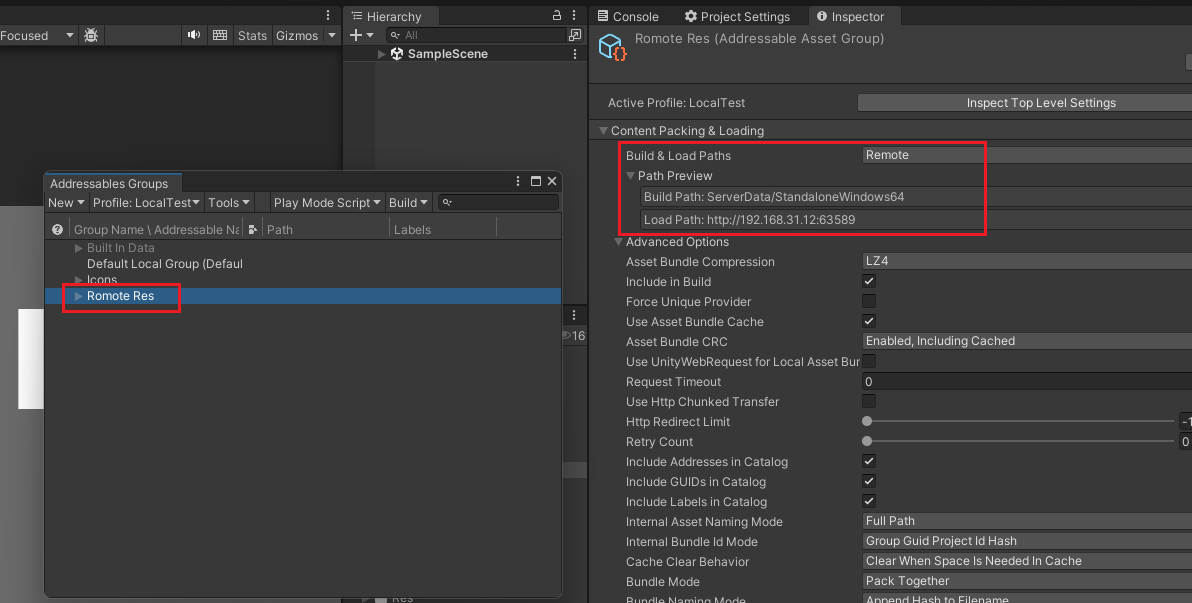Open the Game view three-dot options menu
1192x603 pixels.
coord(328,15)
